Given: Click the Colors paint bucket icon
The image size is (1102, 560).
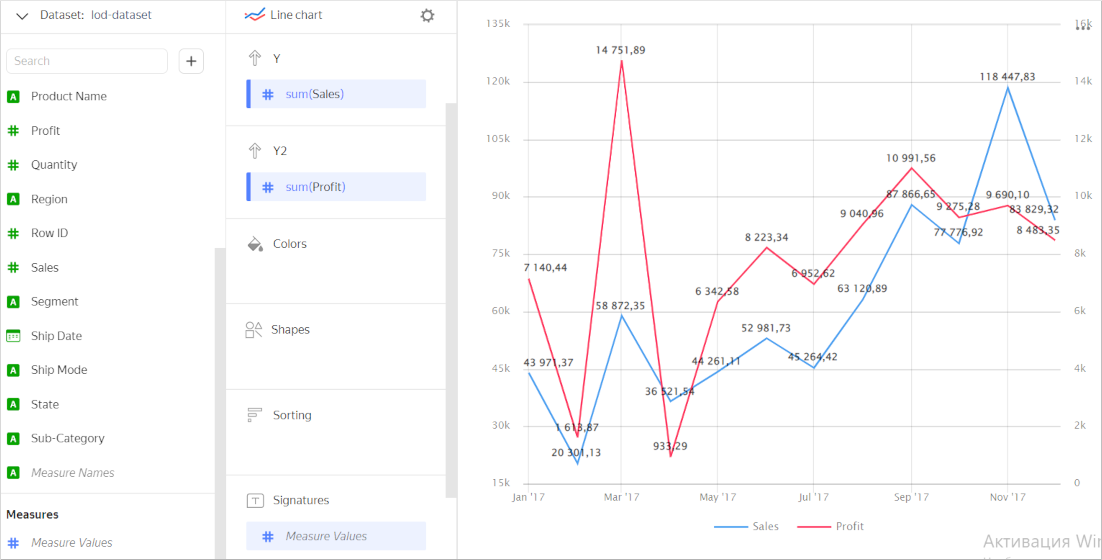Looking at the screenshot, I should tap(254, 244).
